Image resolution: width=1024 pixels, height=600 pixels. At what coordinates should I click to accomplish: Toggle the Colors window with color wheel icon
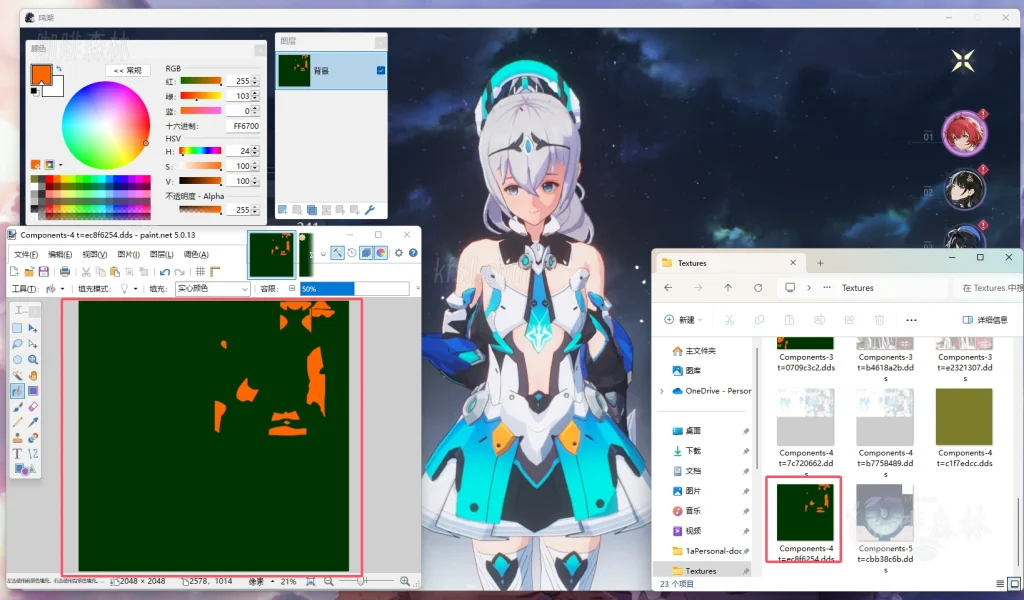380,252
